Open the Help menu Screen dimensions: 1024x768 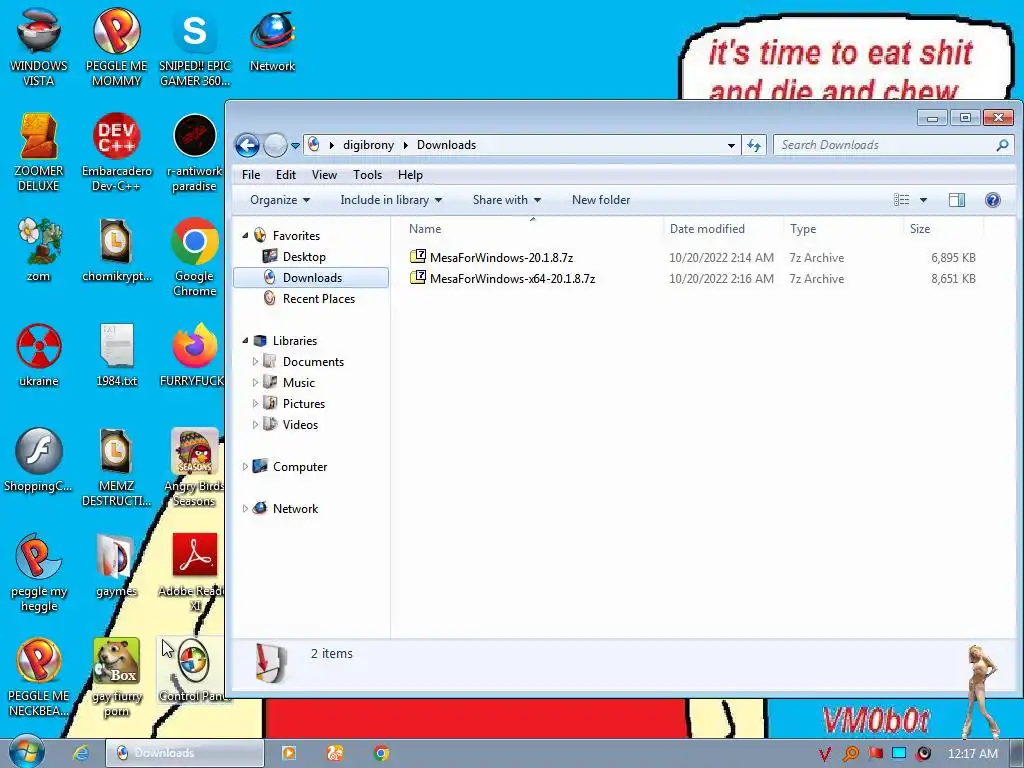click(410, 175)
